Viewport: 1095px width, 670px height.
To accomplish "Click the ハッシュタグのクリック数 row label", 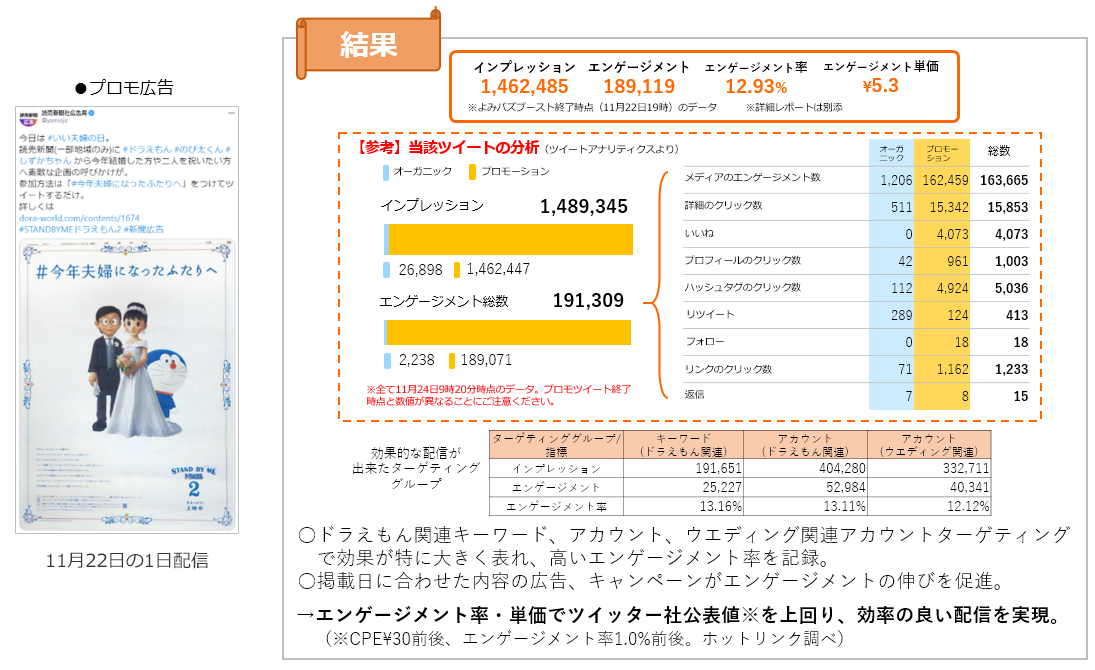I will click(x=742, y=287).
